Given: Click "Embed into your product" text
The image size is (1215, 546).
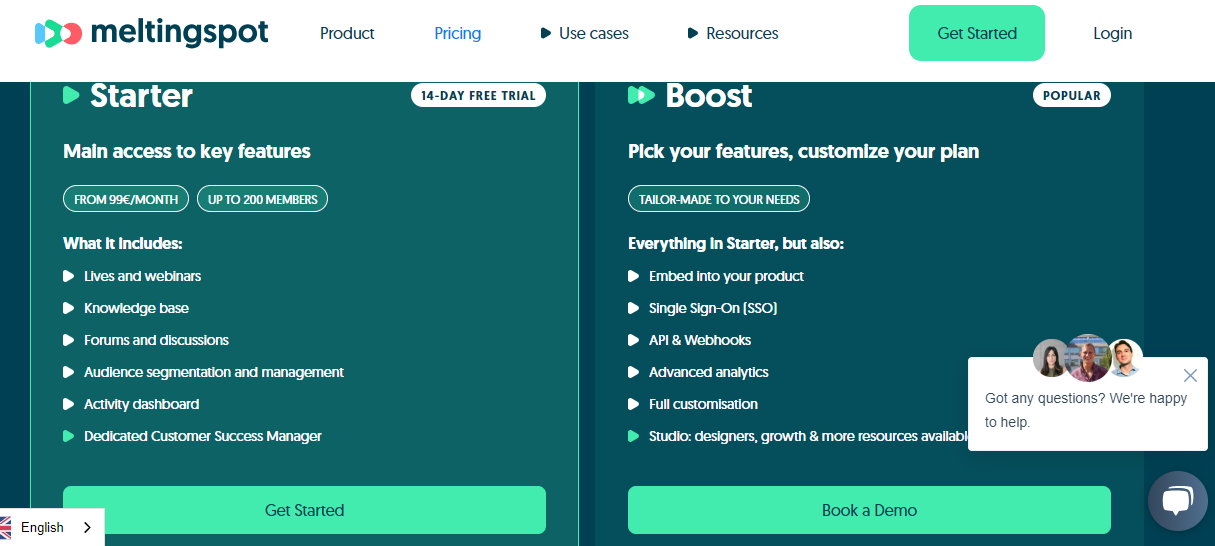Looking at the screenshot, I should point(726,276).
